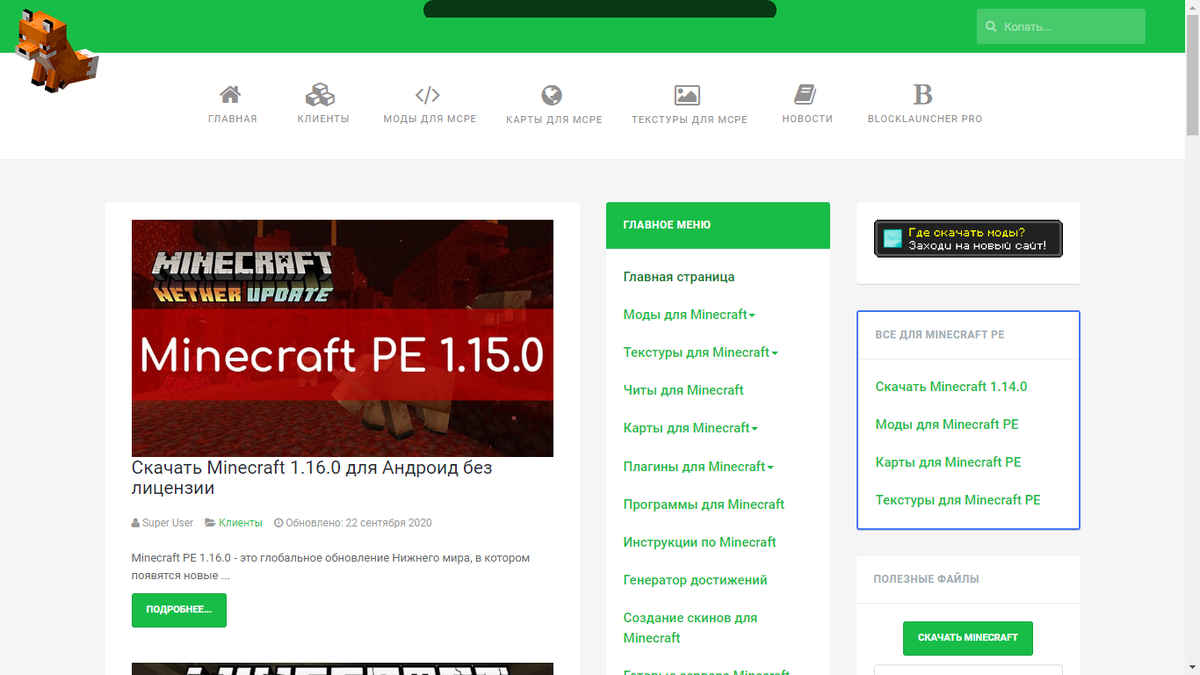Open Карты для Minecraft PE sidebar link
Image resolution: width=1200 pixels, height=675 pixels.
click(x=948, y=462)
